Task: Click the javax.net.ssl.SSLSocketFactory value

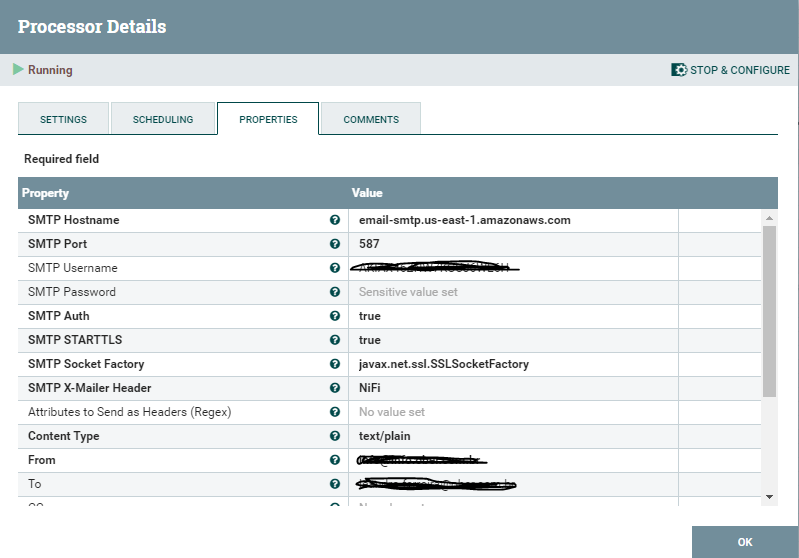Action: point(444,364)
